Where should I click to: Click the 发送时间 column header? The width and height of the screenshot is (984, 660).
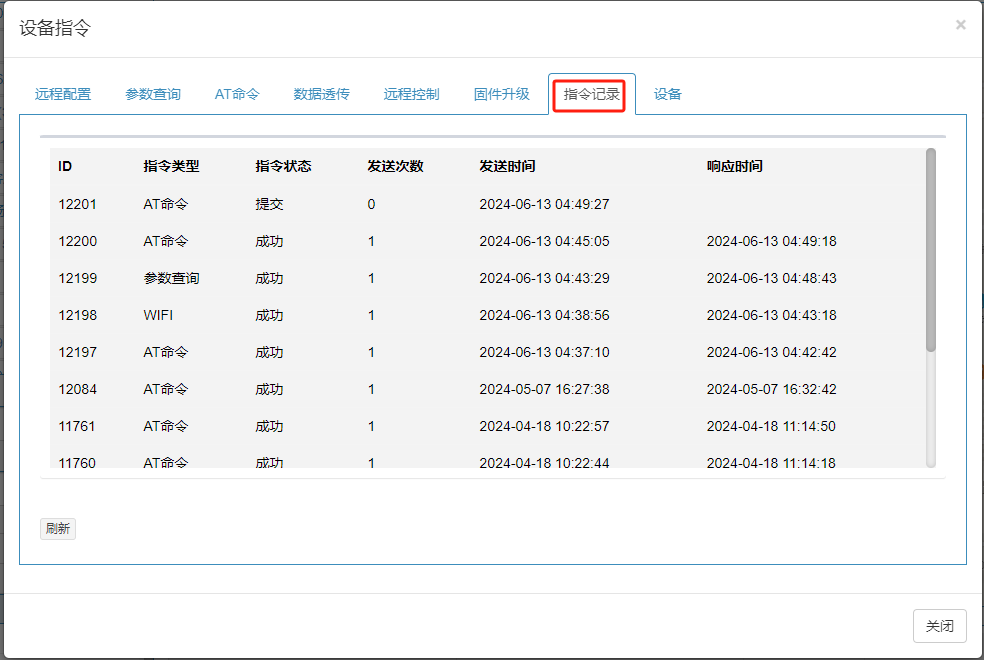[x=507, y=166]
